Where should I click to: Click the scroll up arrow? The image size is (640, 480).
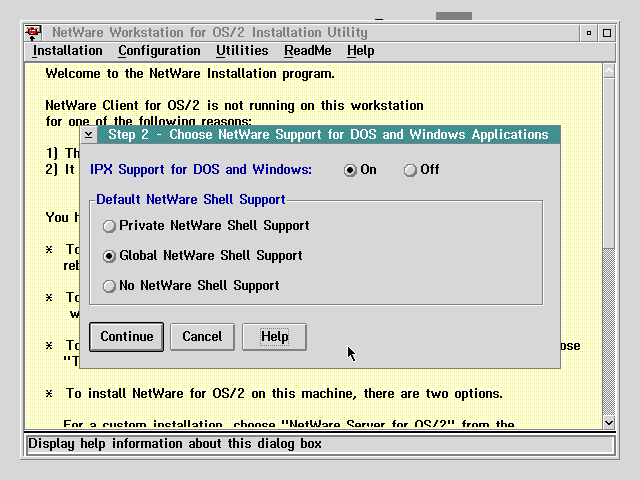(609, 71)
